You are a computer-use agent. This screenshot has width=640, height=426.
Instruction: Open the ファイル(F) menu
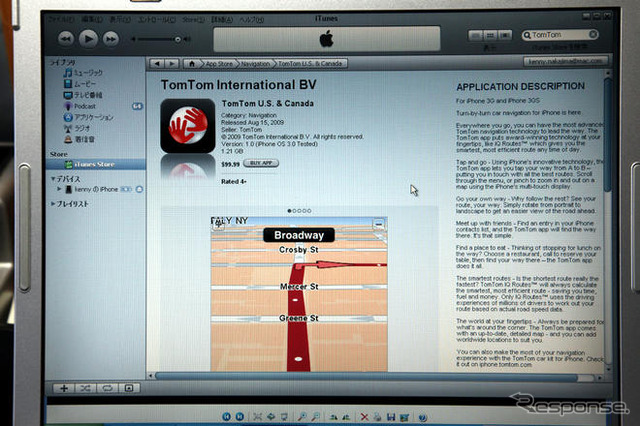[x=61, y=19]
